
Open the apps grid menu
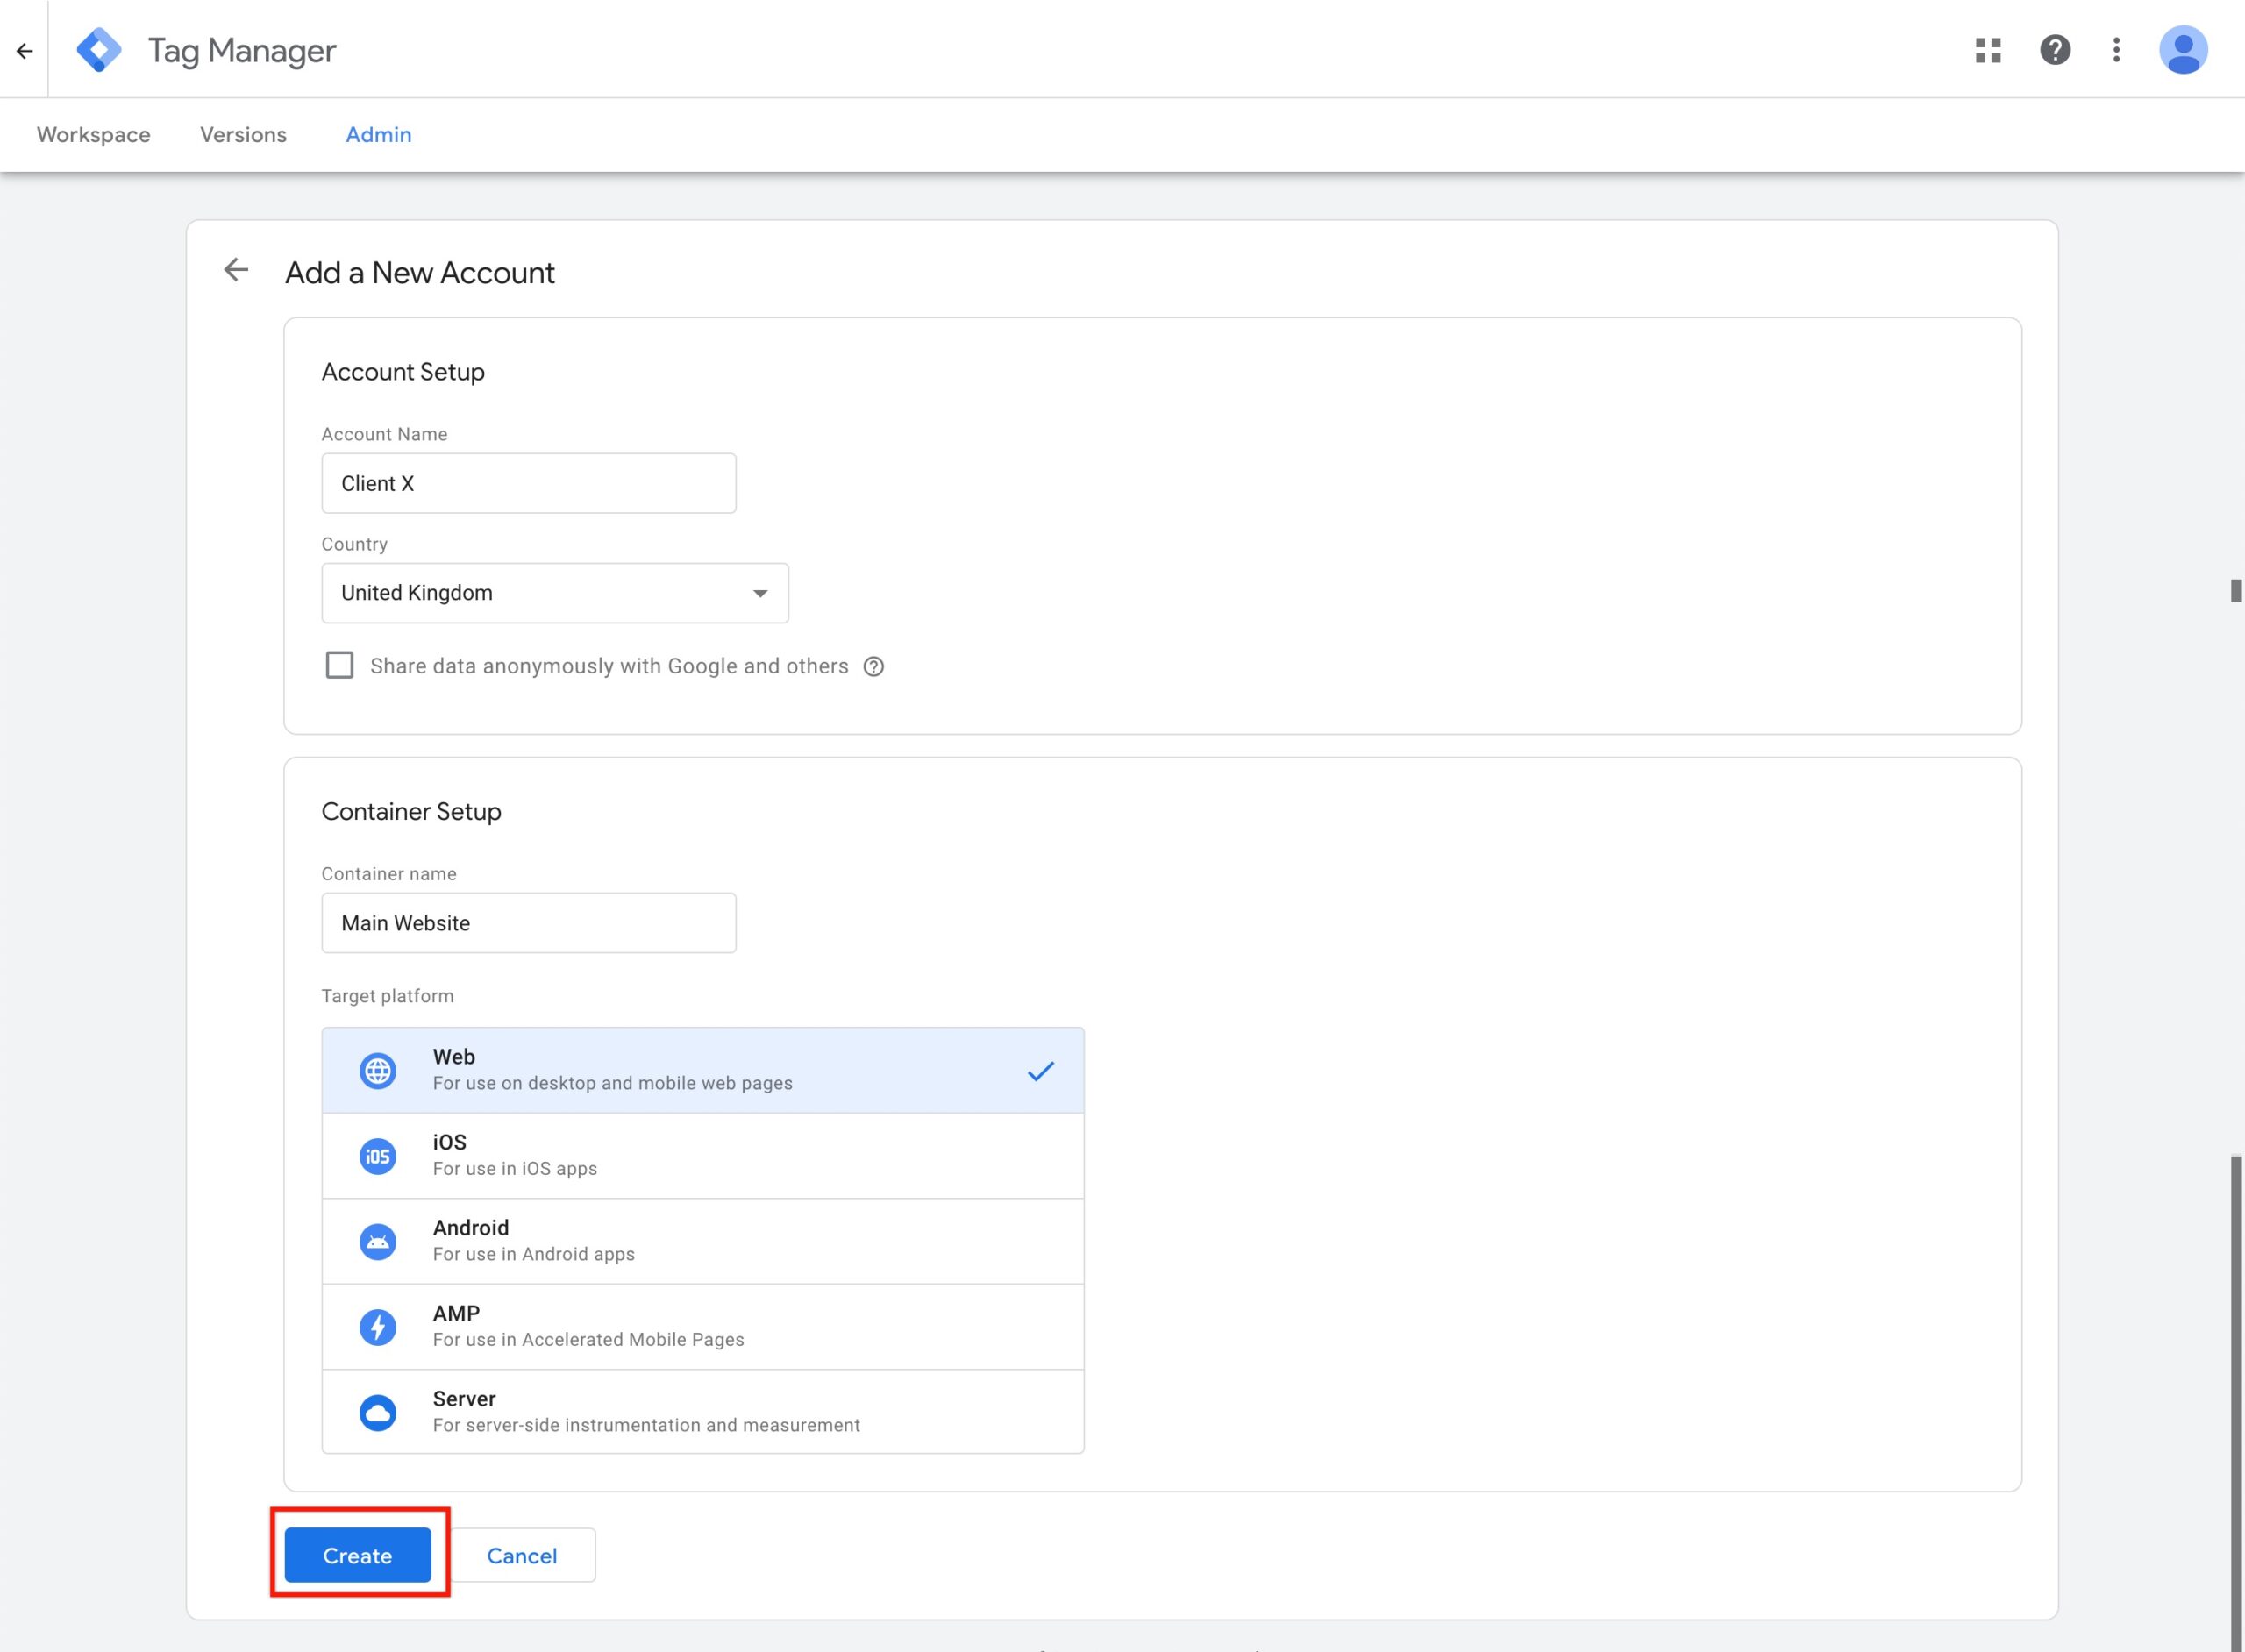click(x=1989, y=49)
